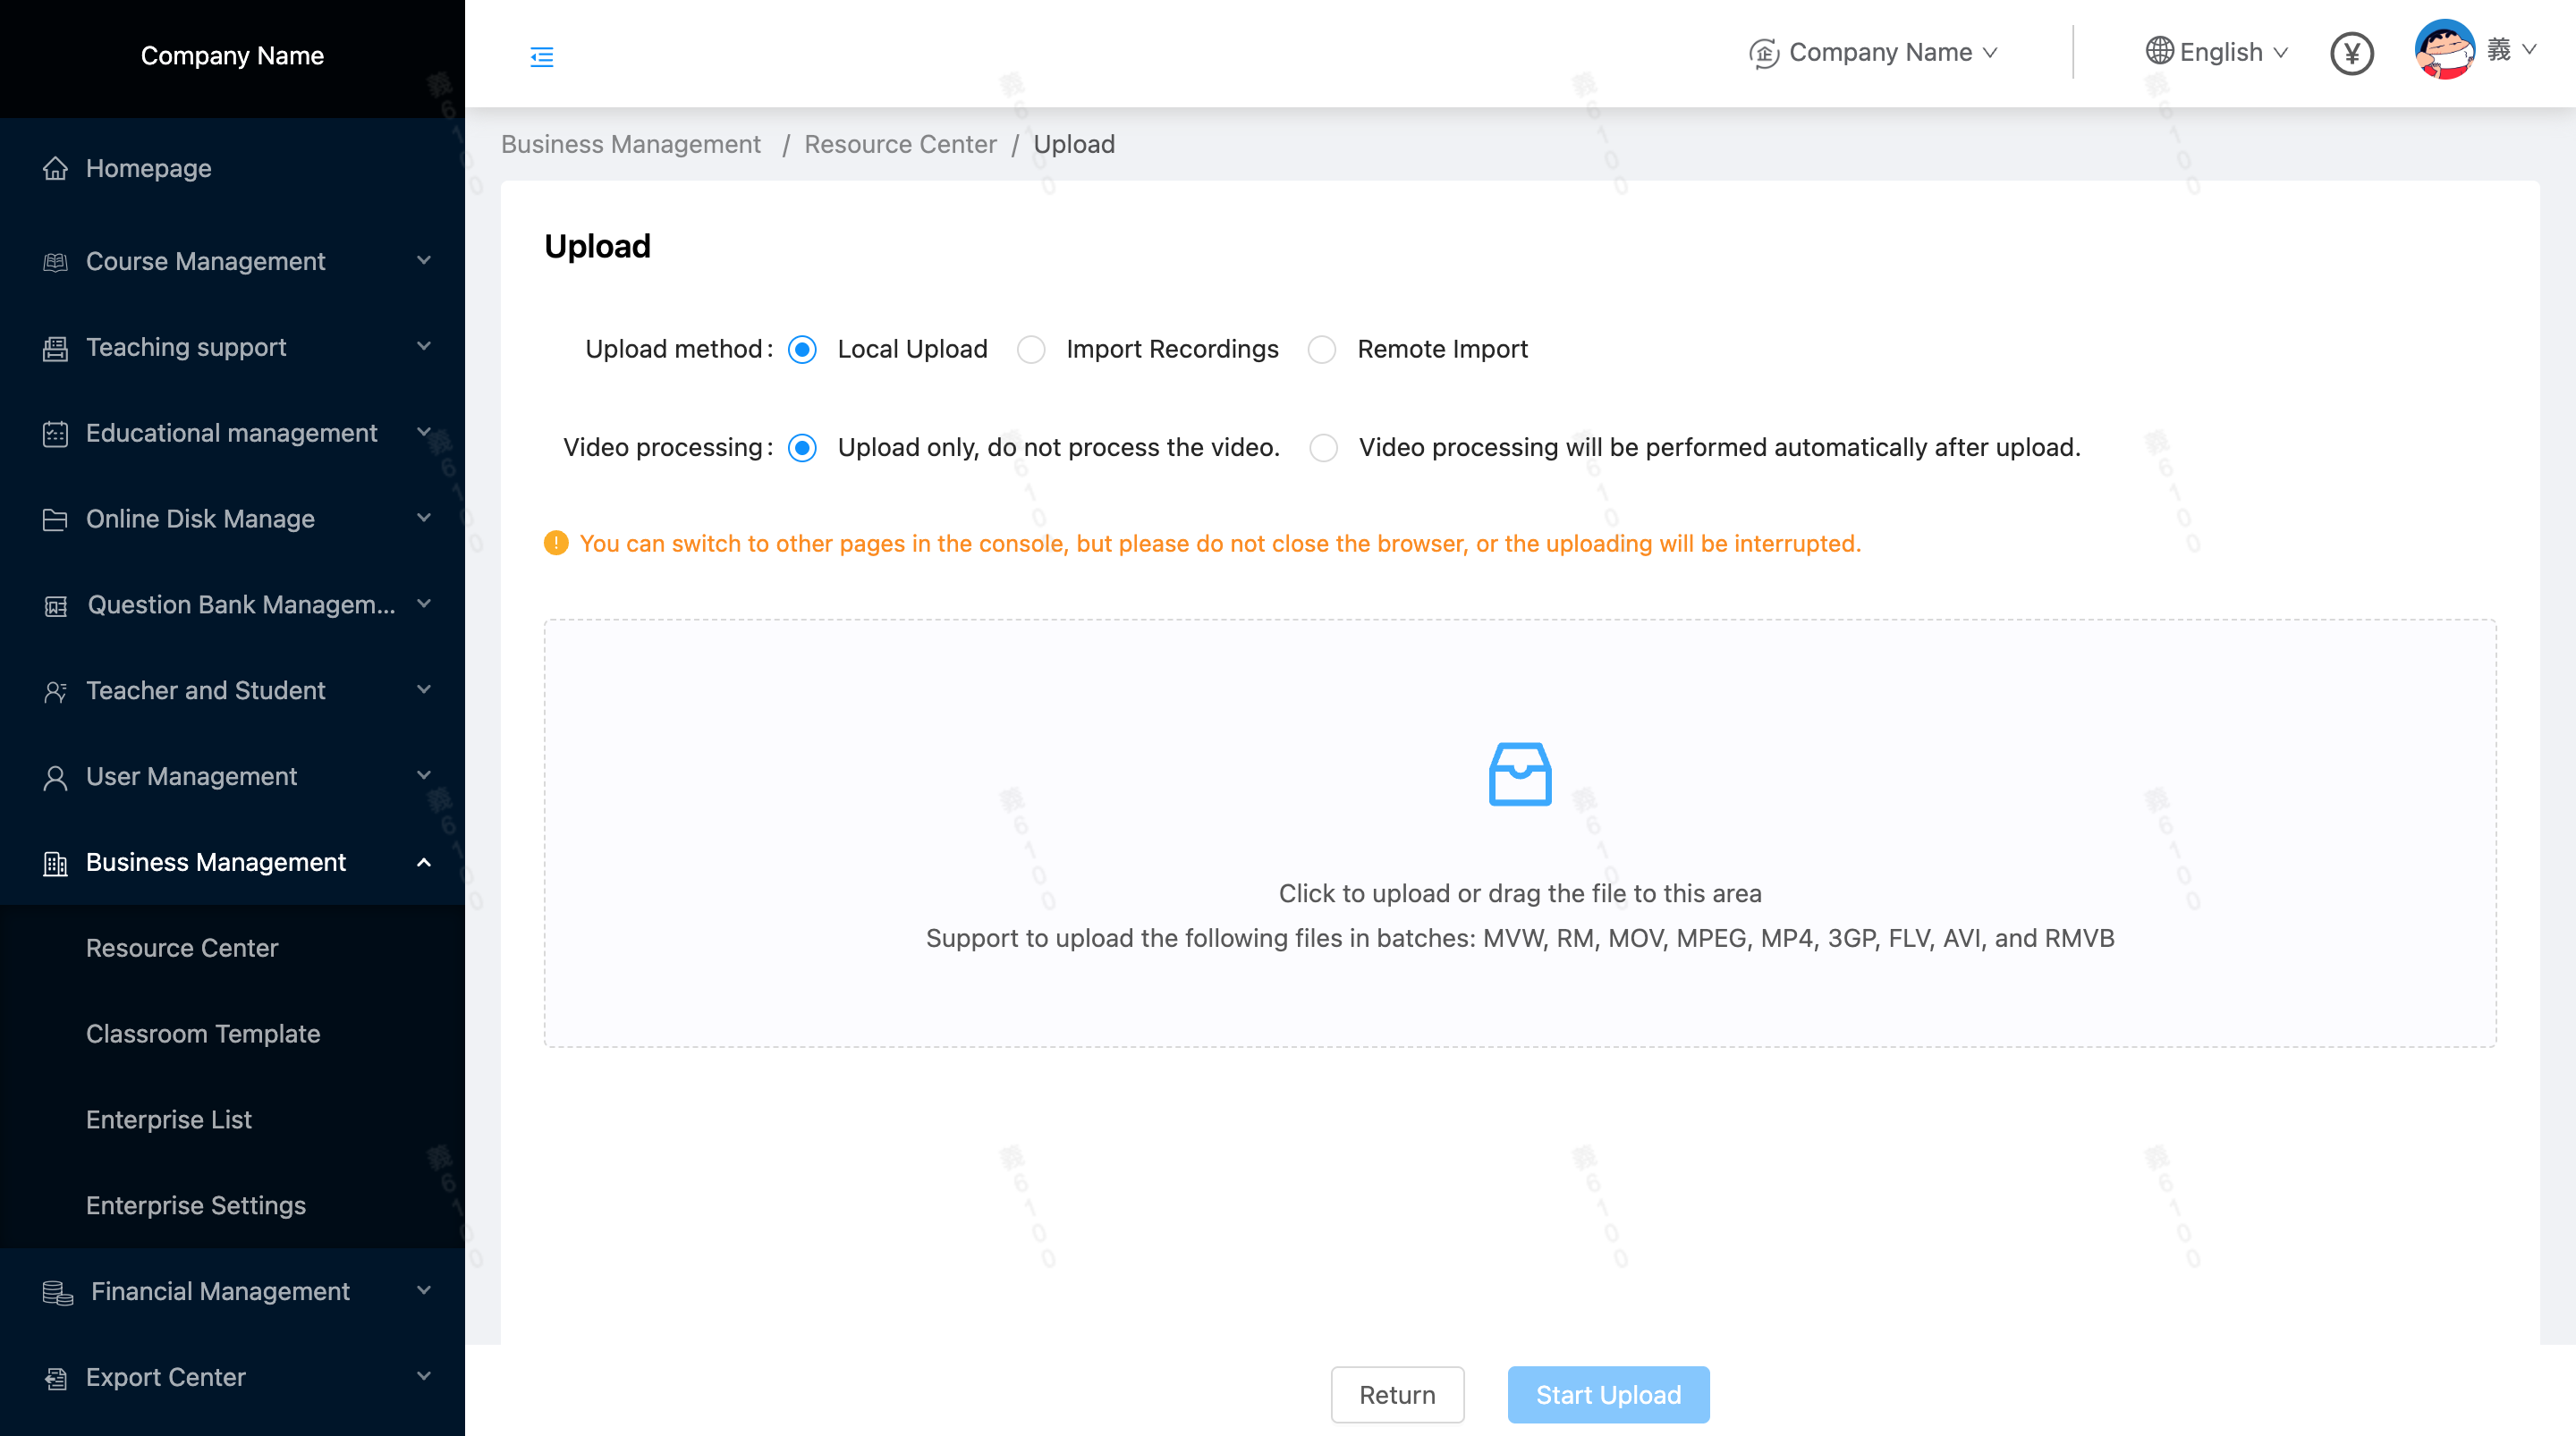Click the Financial Management coins icon

point(57,1292)
